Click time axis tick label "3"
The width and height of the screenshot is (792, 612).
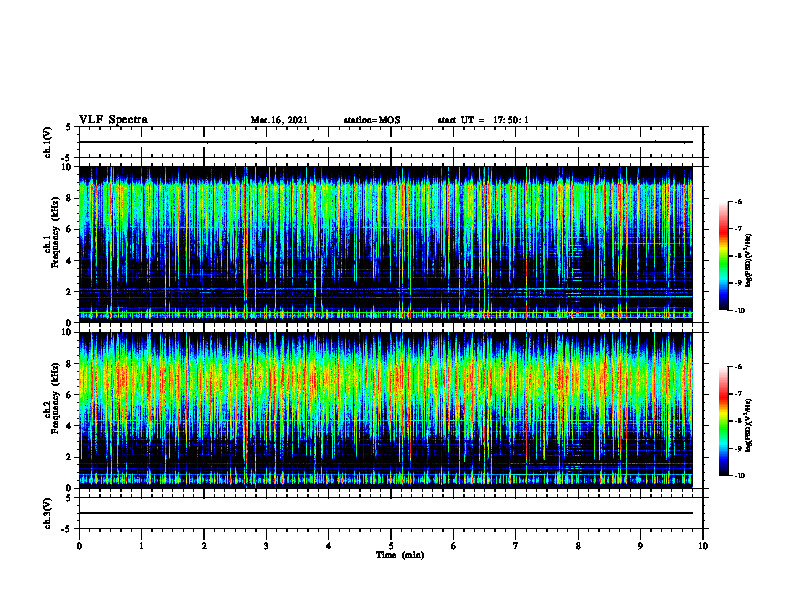266,546
